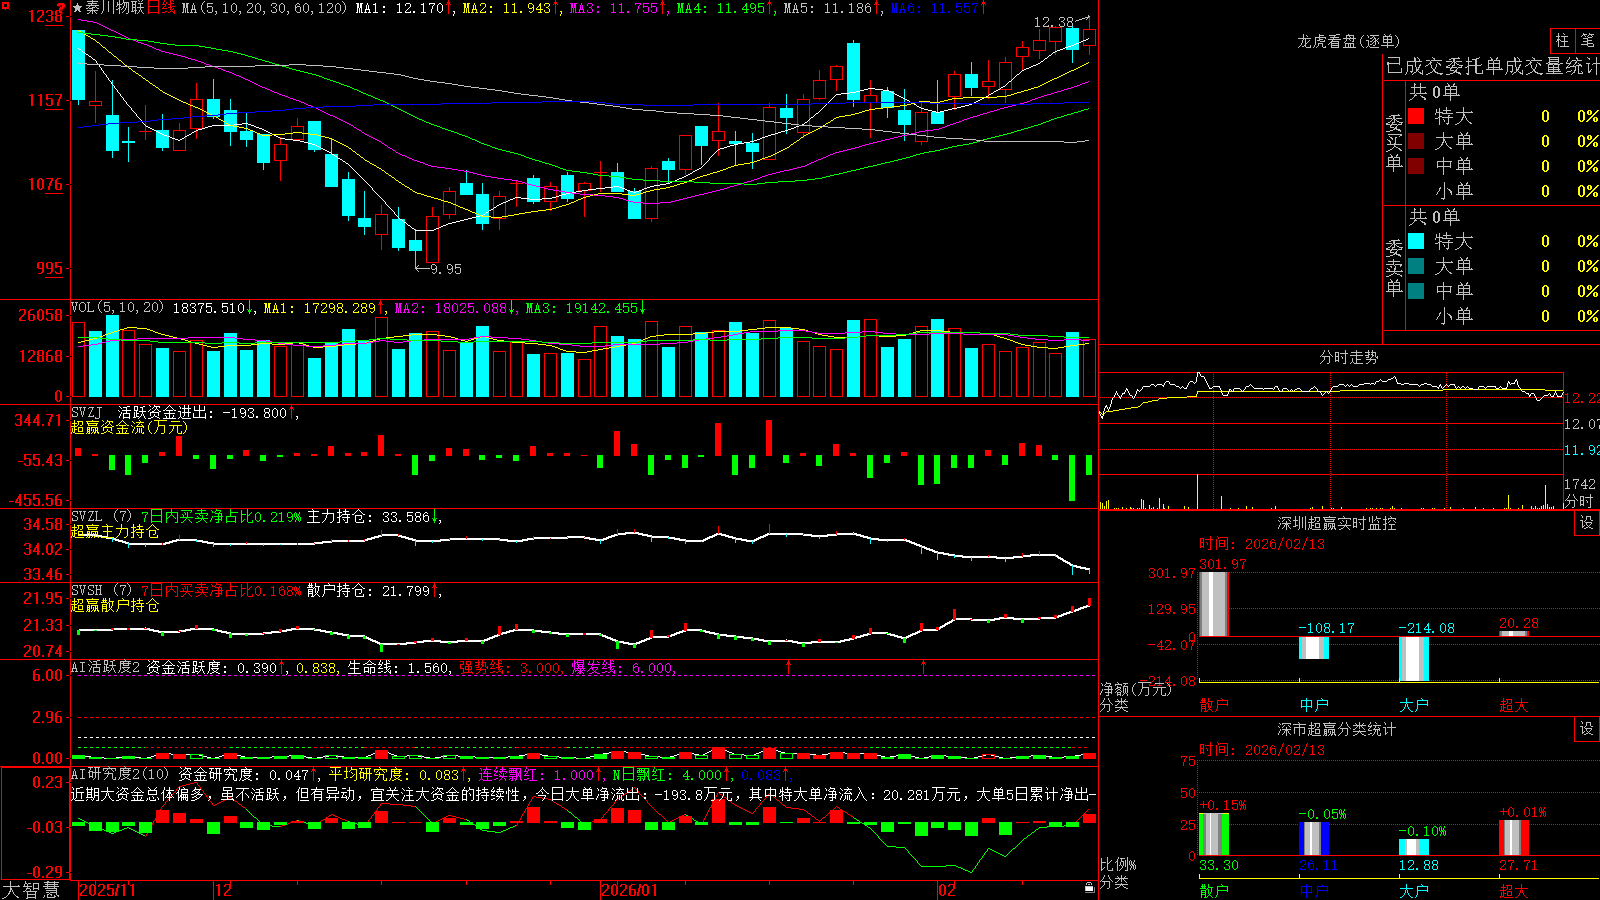Click the red 特大 buy-order color swatch
The image size is (1600, 900).
click(1416, 116)
